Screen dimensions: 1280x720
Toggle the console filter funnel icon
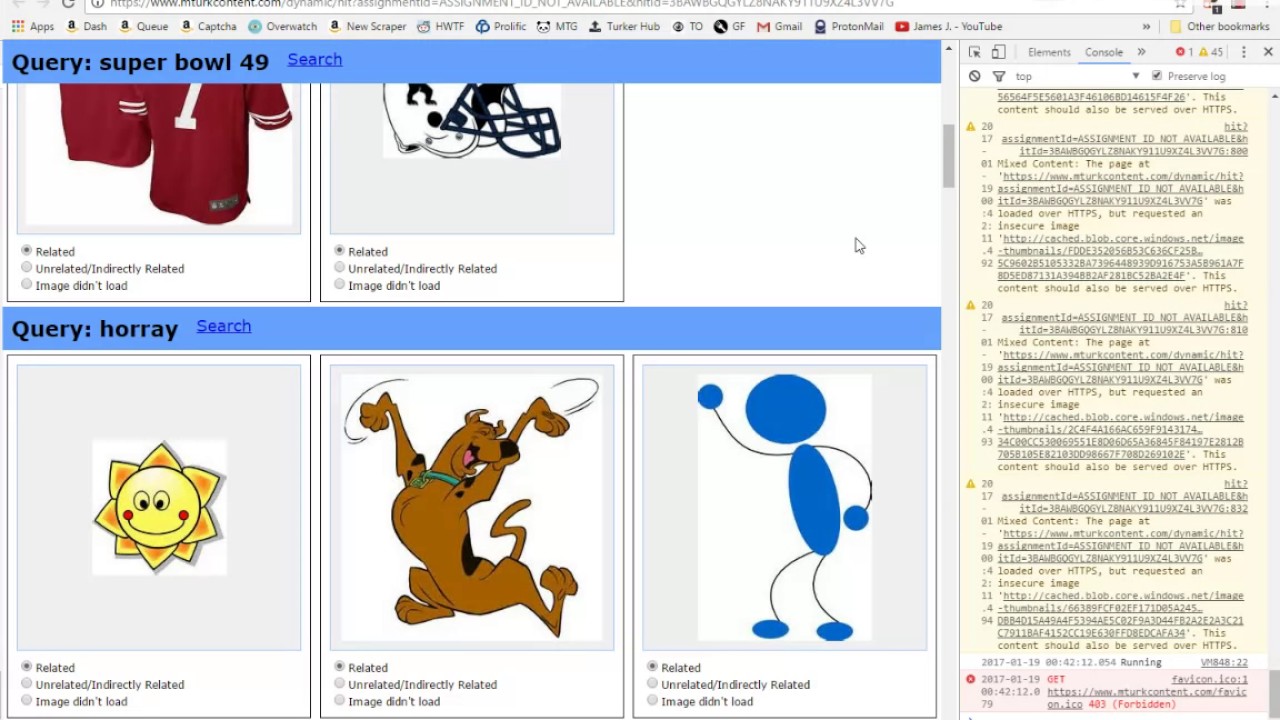pos(998,76)
